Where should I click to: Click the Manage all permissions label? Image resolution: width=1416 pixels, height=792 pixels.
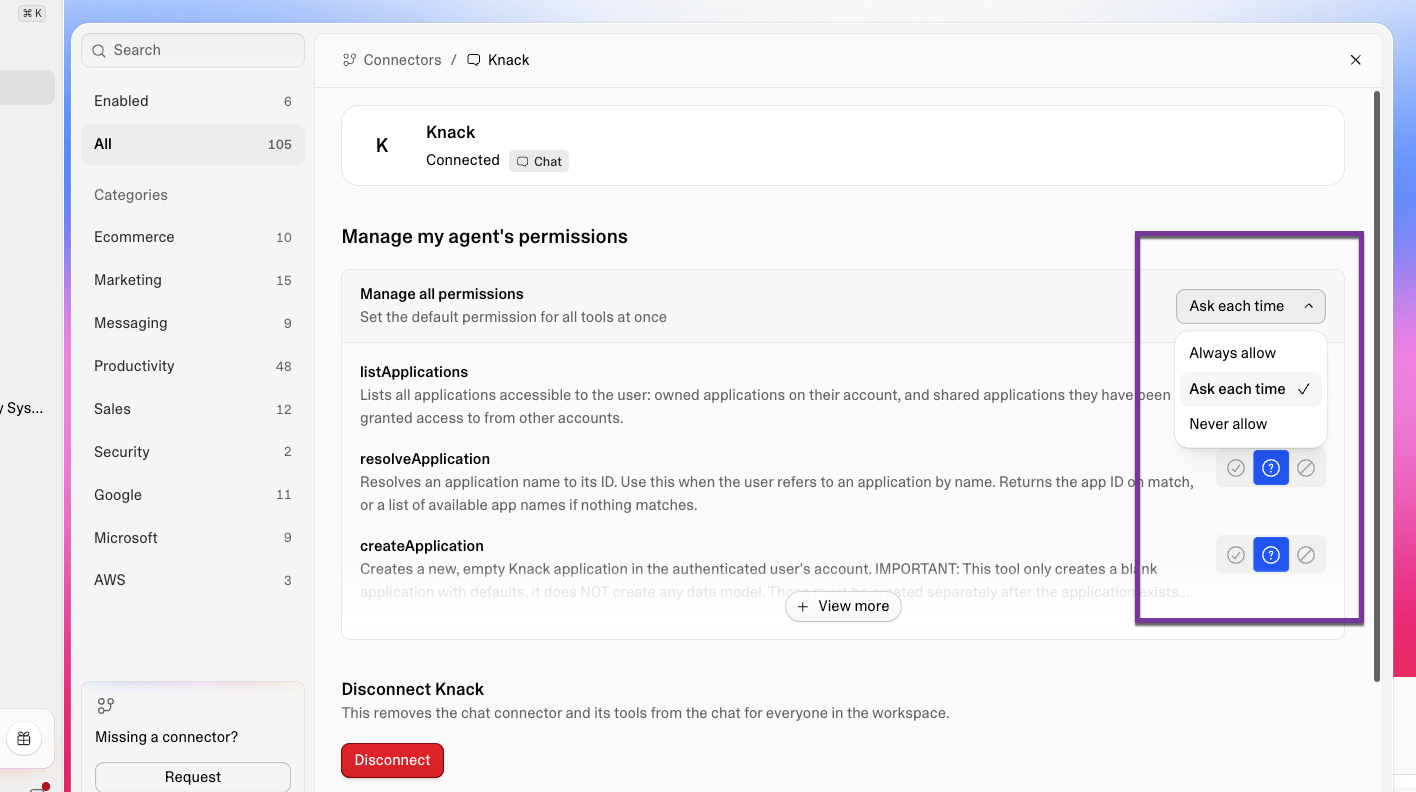click(442, 294)
